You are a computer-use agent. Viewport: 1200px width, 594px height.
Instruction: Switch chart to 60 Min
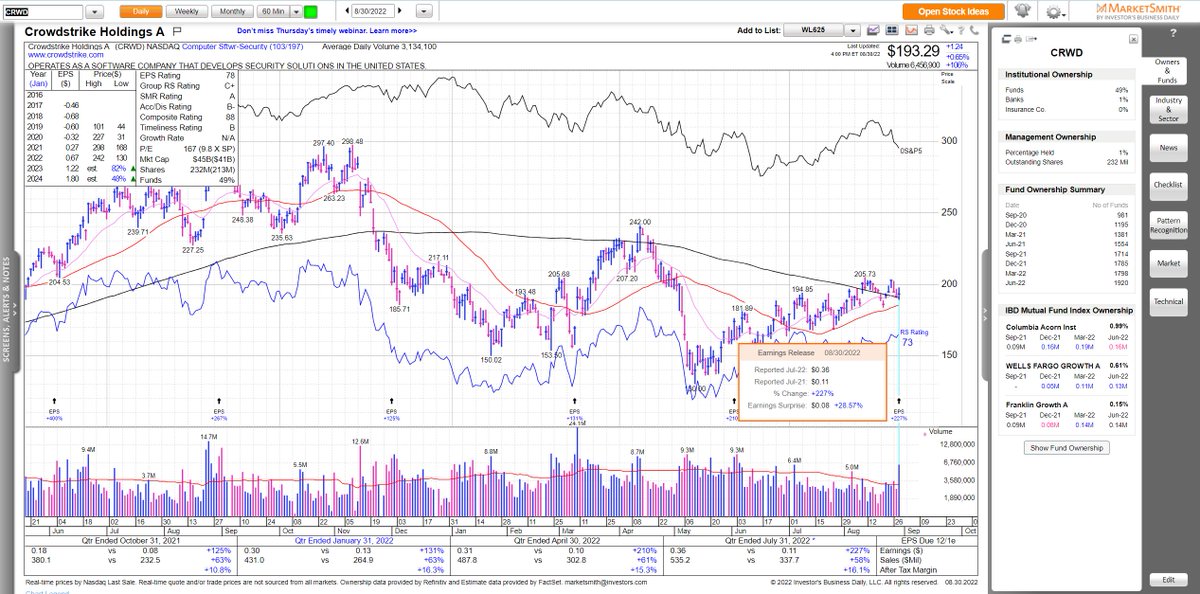coord(271,11)
